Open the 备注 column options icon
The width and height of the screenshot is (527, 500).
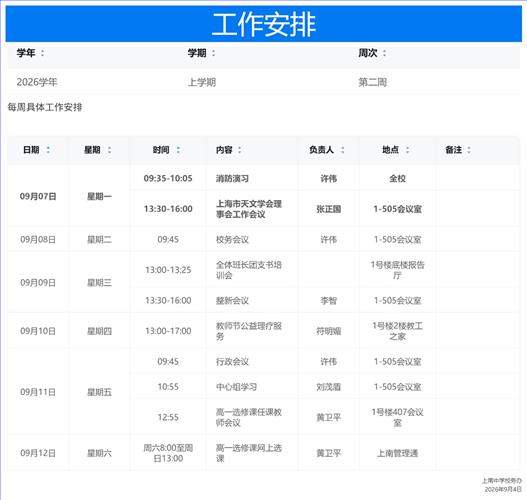click(x=469, y=150)
